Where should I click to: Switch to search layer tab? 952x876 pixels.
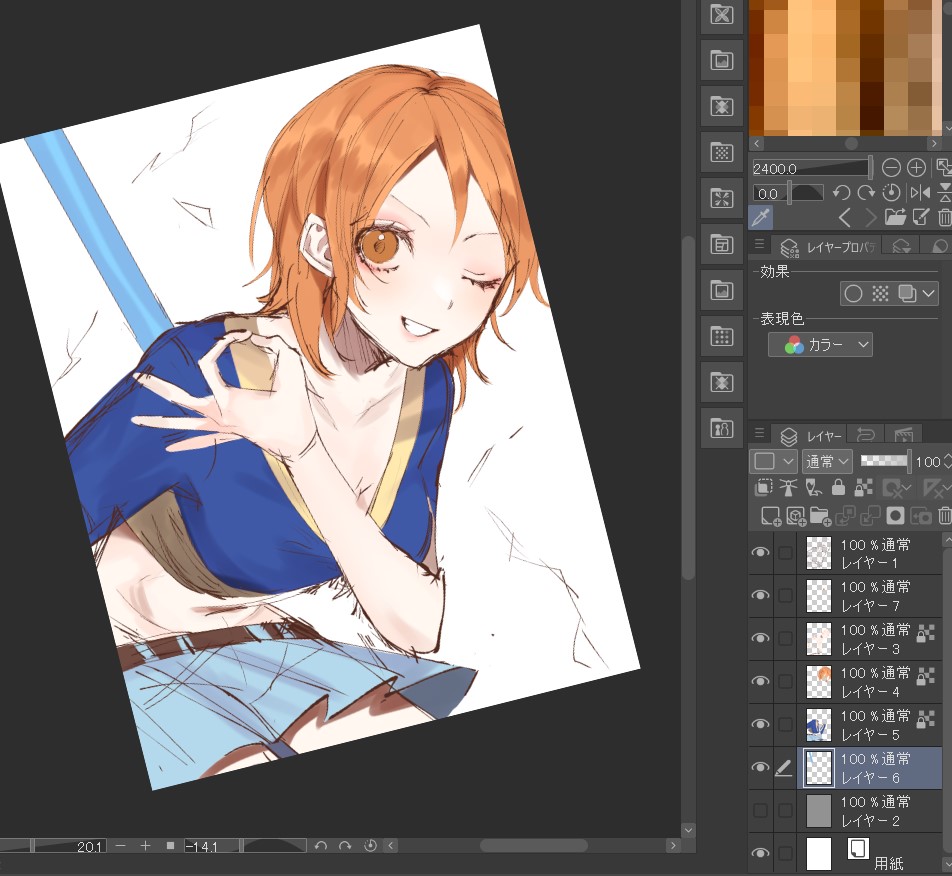click(x=902, y=246)
